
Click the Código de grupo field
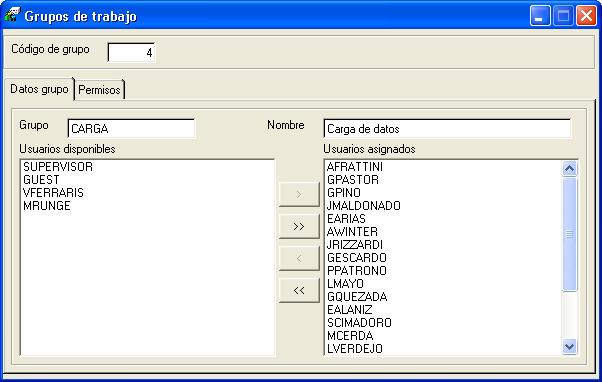click(x=131, y=52)
